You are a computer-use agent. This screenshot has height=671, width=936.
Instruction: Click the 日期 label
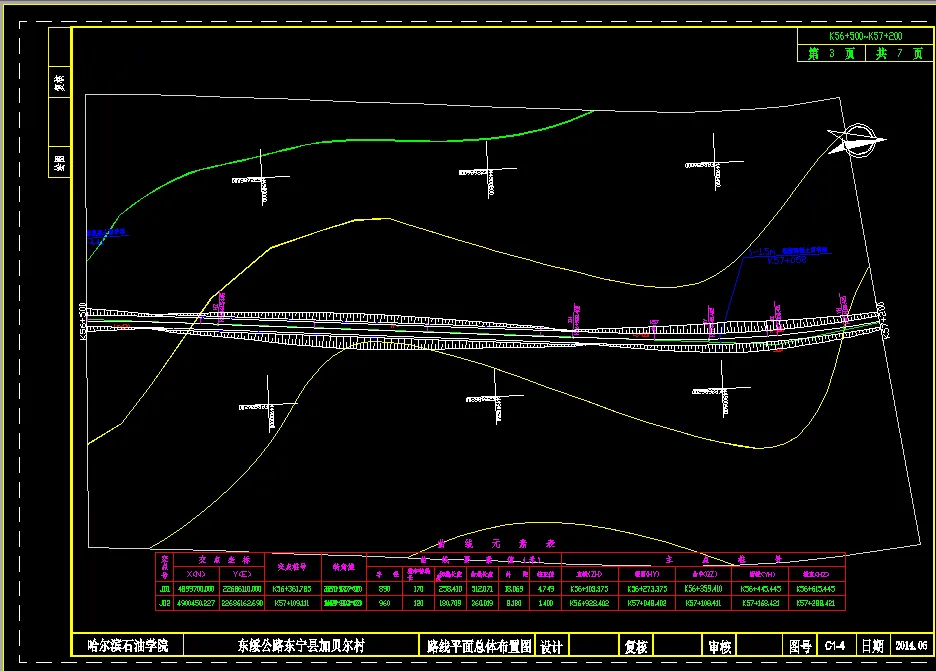pyautogui.click(x=872, y=646)
